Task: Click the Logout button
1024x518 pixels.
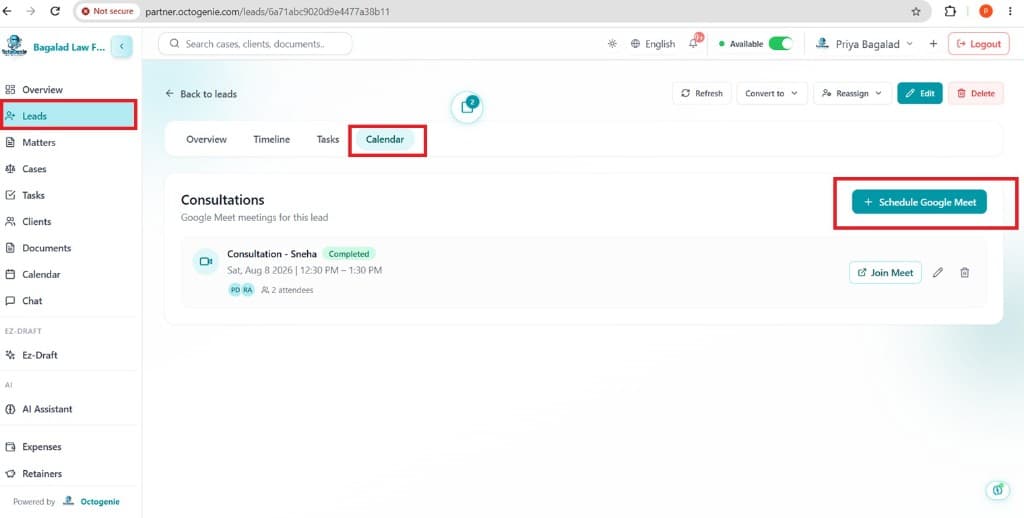Action: 978,44
